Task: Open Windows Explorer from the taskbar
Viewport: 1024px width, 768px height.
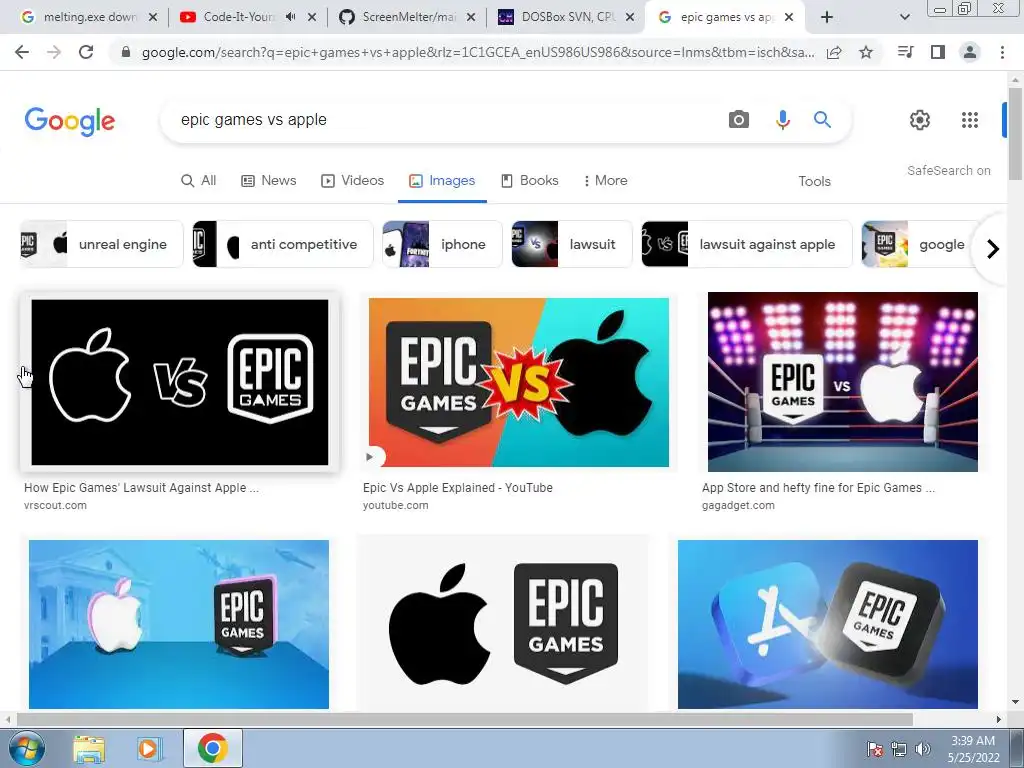Action: pos(89,748)
